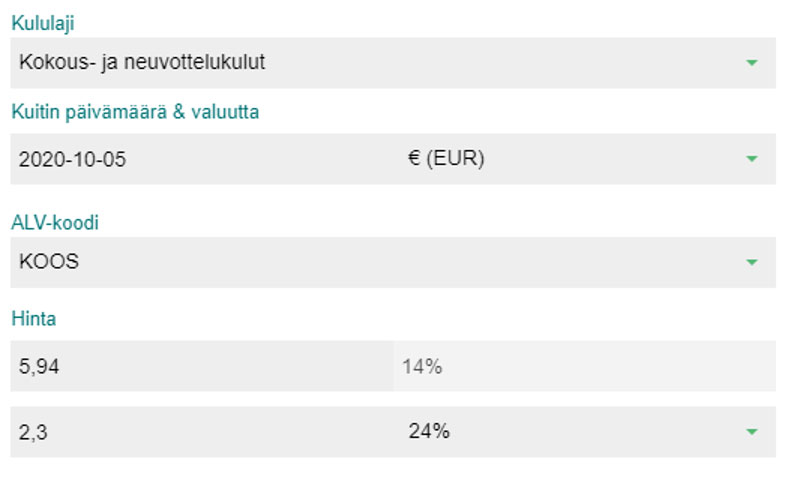This screenshot has width=786, height=486.
Task: Click the Kuitin päivämäärä & valuutta label
Action: click(x=135, y=112)
